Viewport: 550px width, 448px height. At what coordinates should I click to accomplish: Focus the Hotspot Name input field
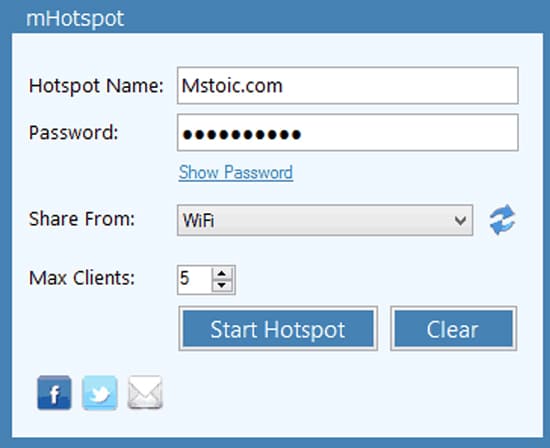[348, 86]
